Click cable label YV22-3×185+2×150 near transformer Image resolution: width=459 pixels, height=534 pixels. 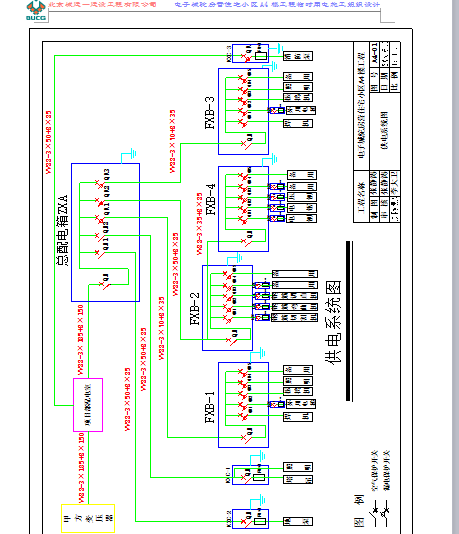point(81,468)
